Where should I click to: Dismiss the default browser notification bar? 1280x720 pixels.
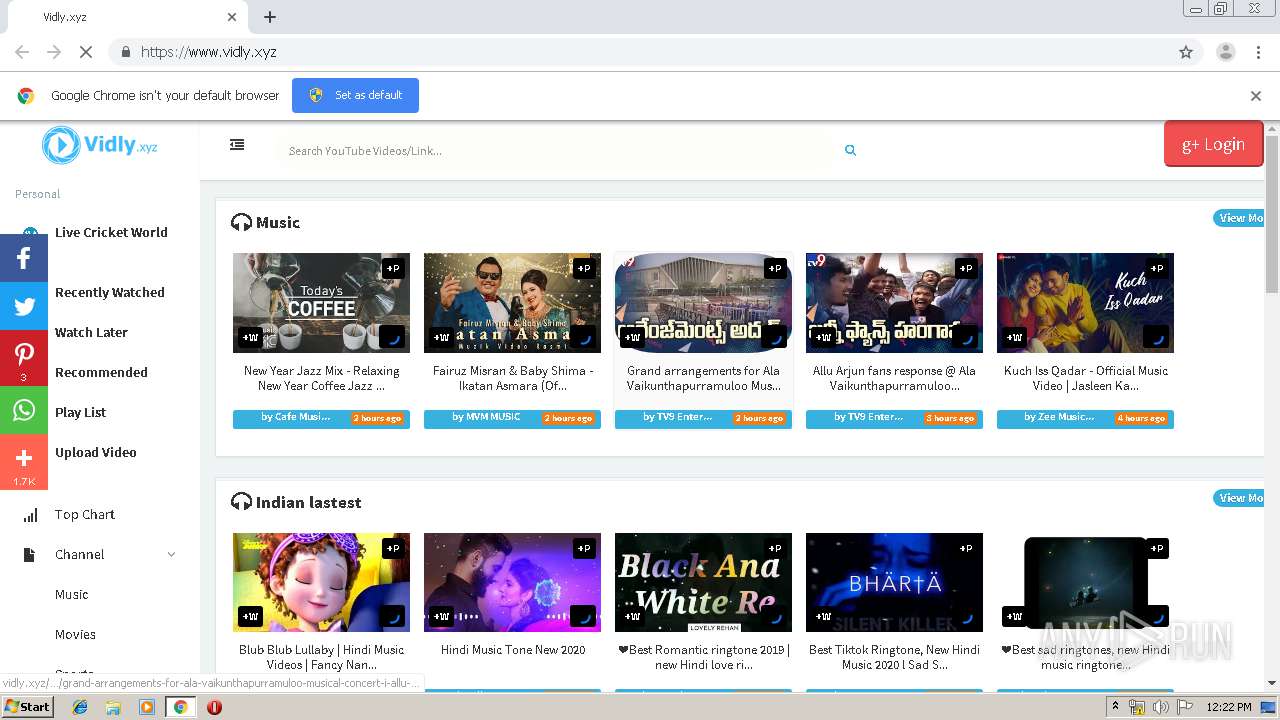coord(1256,96)
